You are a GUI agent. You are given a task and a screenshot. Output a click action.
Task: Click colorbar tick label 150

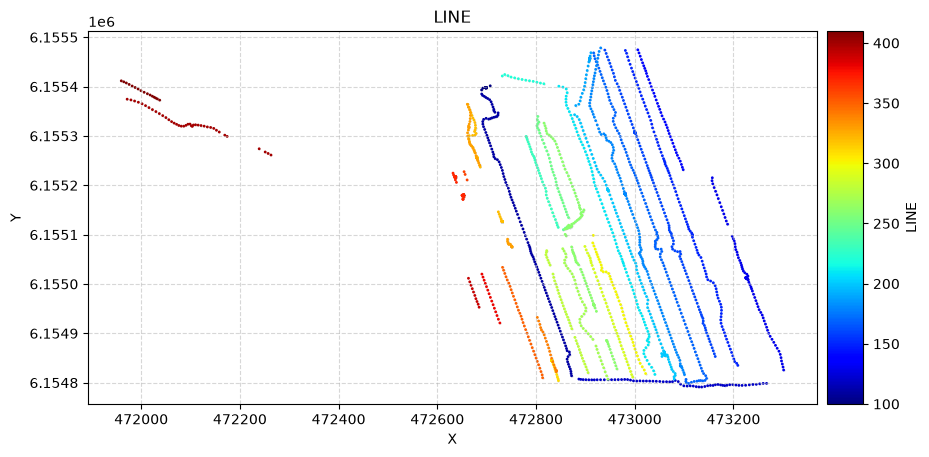point(885,344)
